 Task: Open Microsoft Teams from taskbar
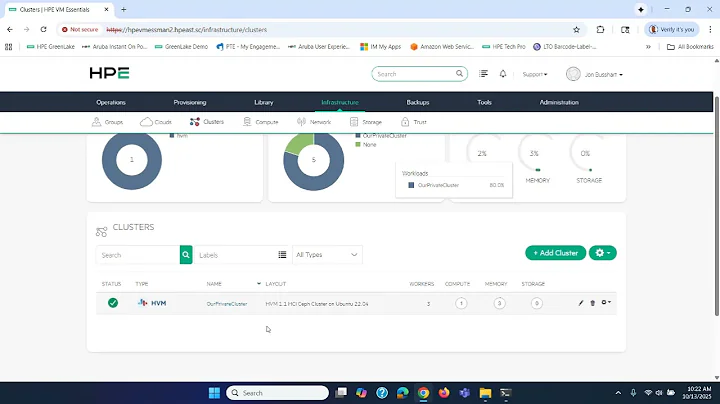(465, 393)
